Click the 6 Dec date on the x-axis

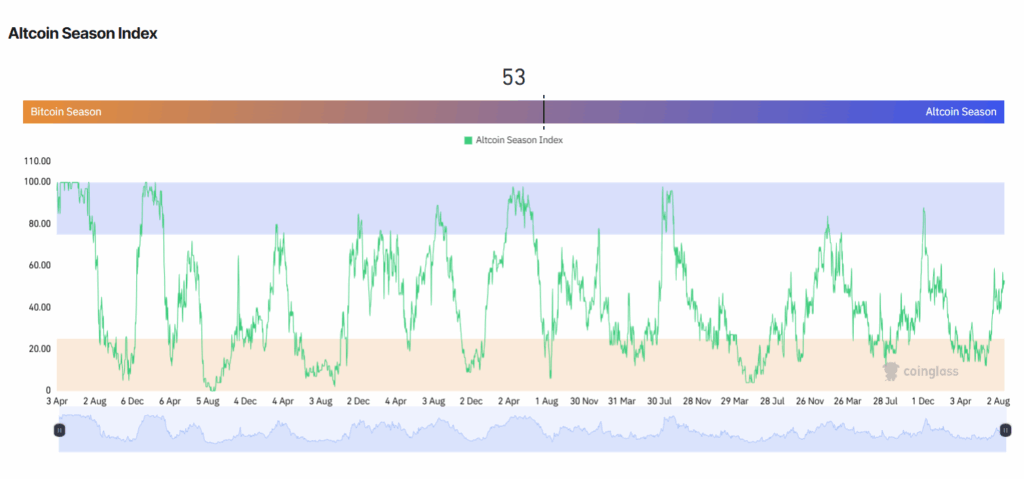(132, 401)
